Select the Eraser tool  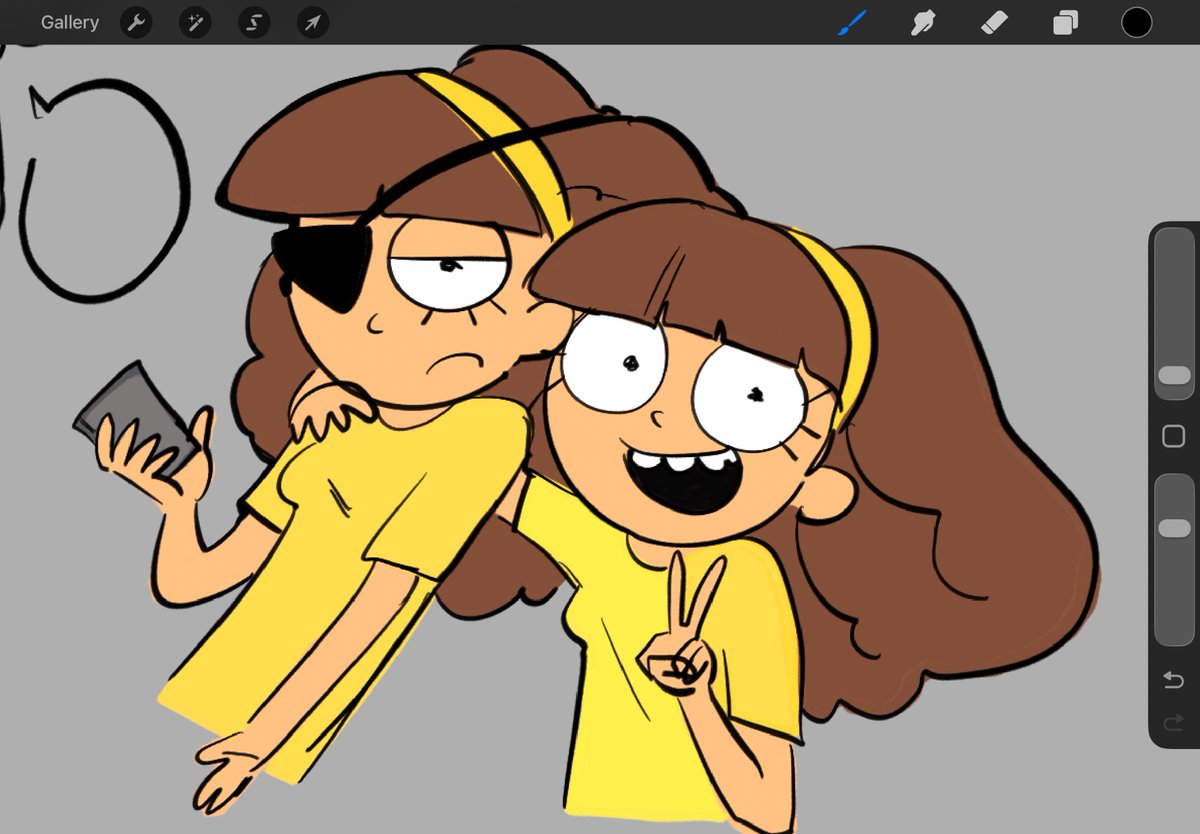(x=994, y=22)
